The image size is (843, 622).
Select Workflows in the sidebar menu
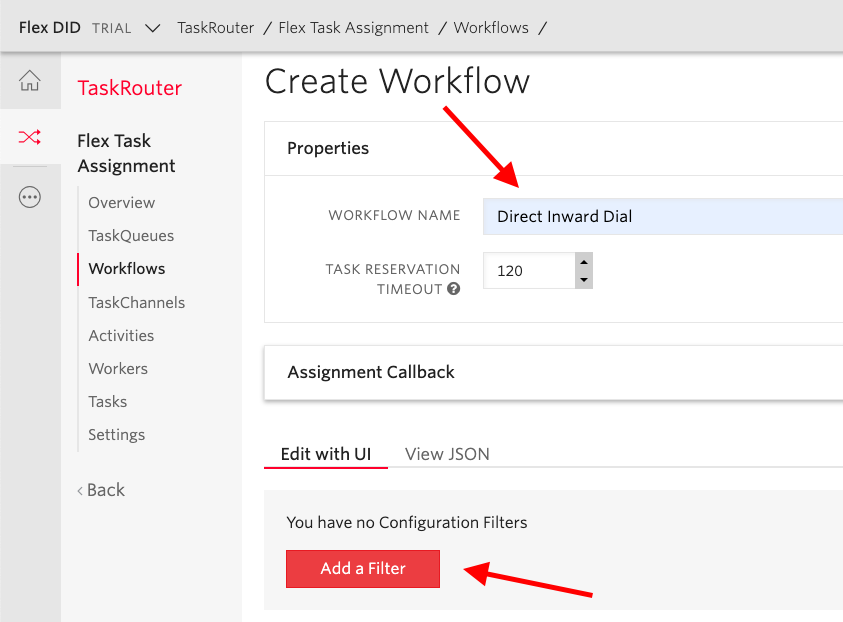pyautogui.click(x=127, y=269)
